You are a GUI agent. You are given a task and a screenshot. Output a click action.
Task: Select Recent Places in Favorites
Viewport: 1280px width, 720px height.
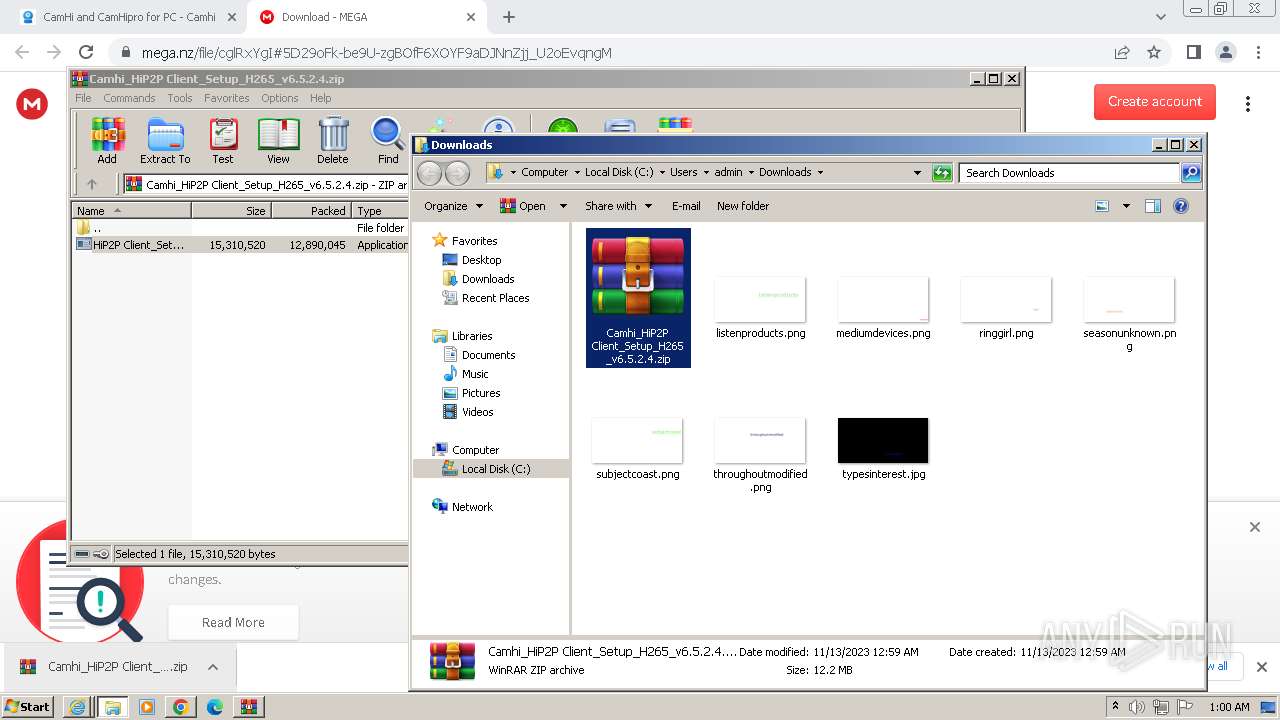(x=495, y=298)
